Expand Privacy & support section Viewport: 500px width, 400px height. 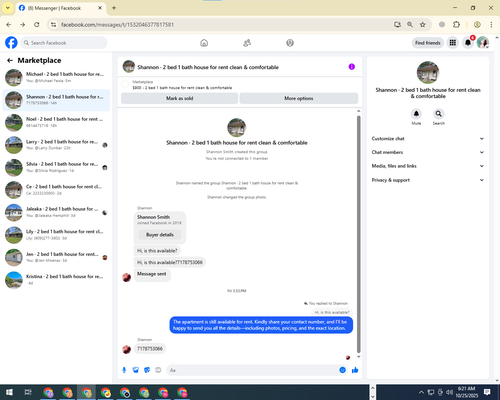tap(428, 180)
